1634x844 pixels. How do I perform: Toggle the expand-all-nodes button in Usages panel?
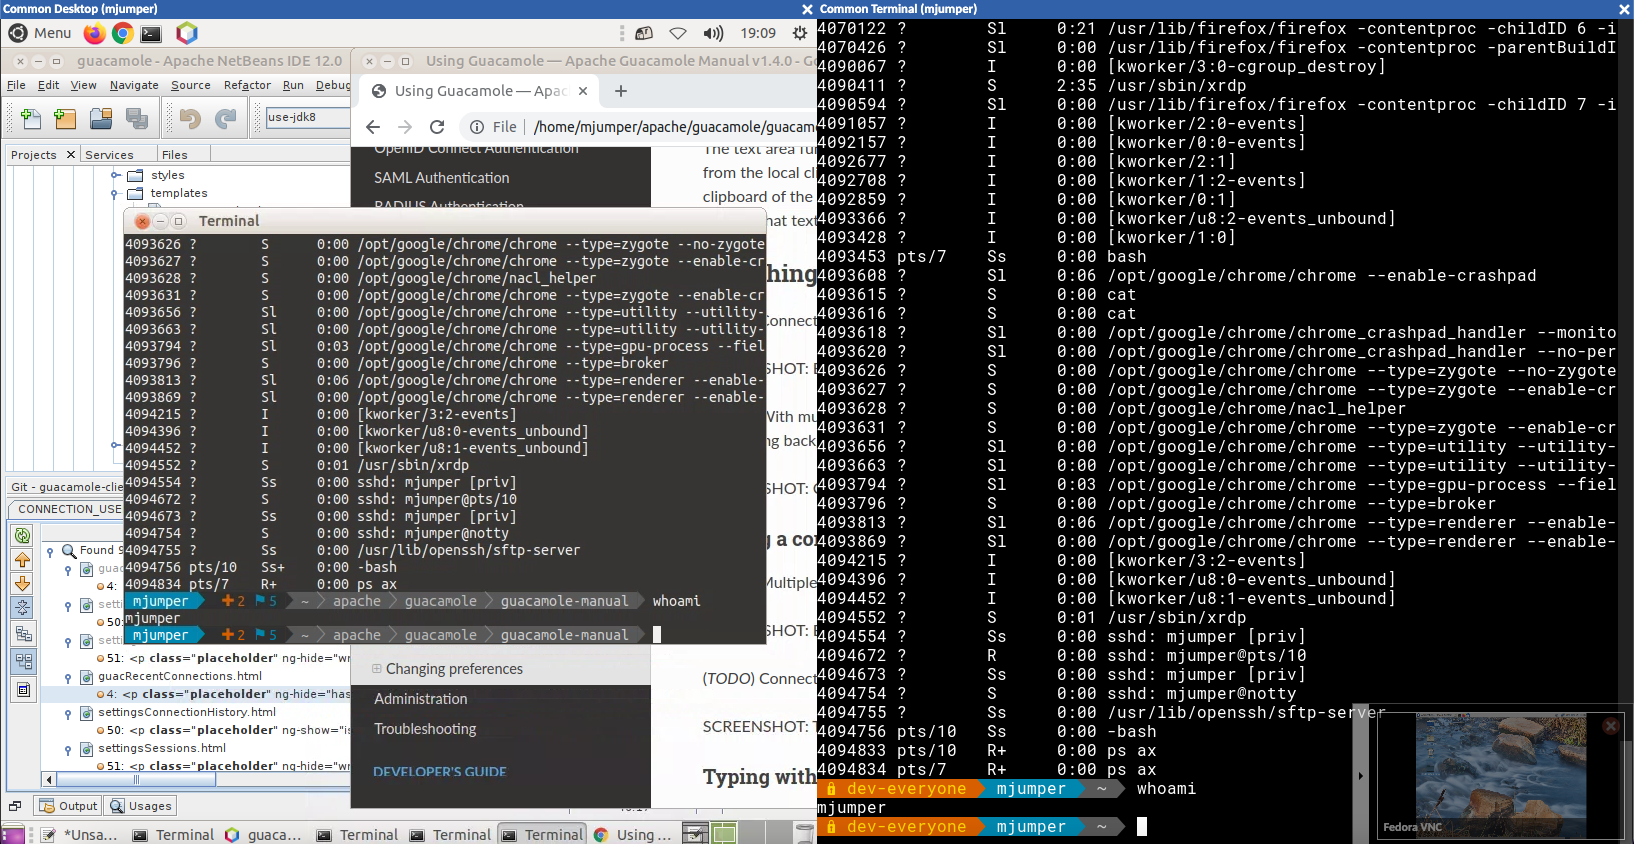coord(22,608)
